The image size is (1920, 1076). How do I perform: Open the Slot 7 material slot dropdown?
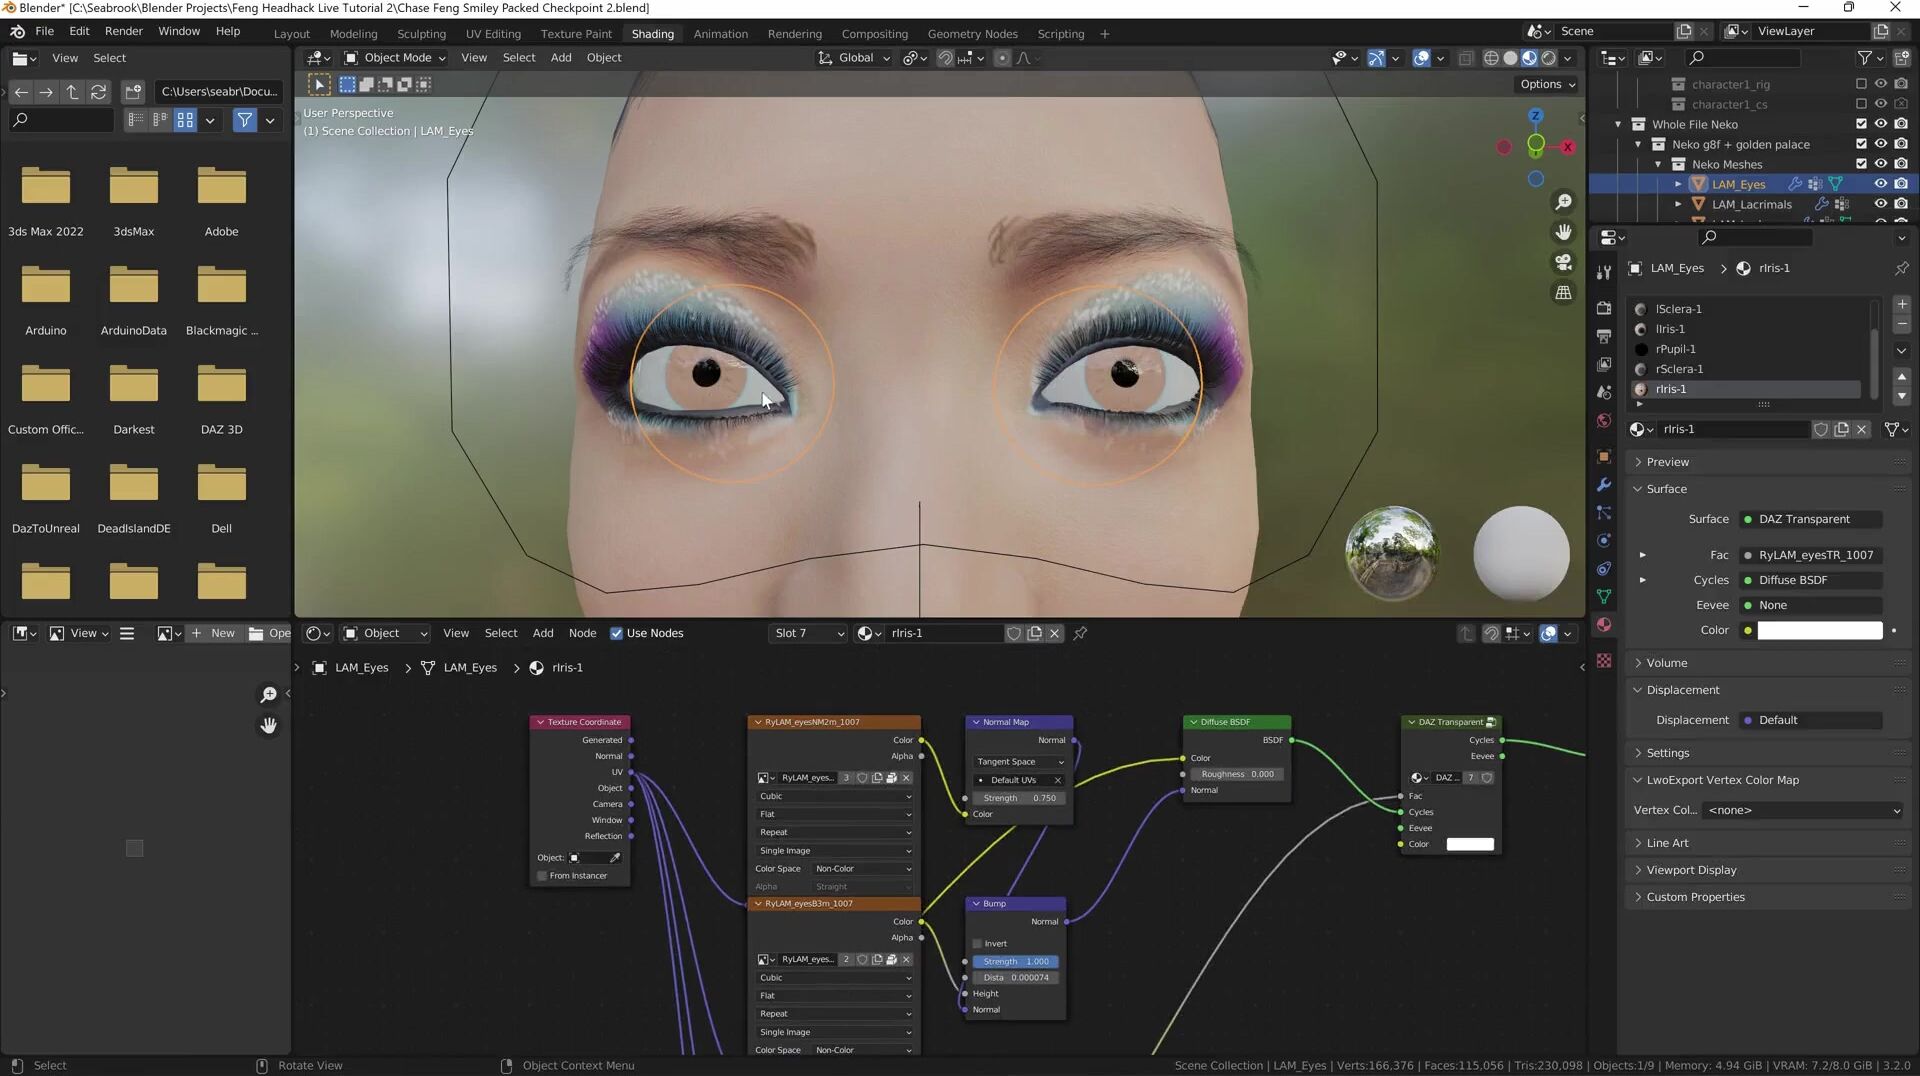coord(808,633)
